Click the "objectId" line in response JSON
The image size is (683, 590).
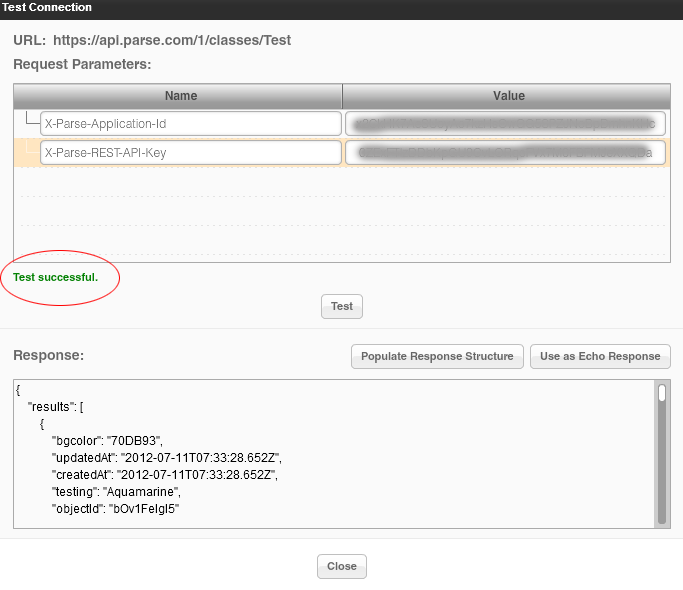[x=115, y=508]
